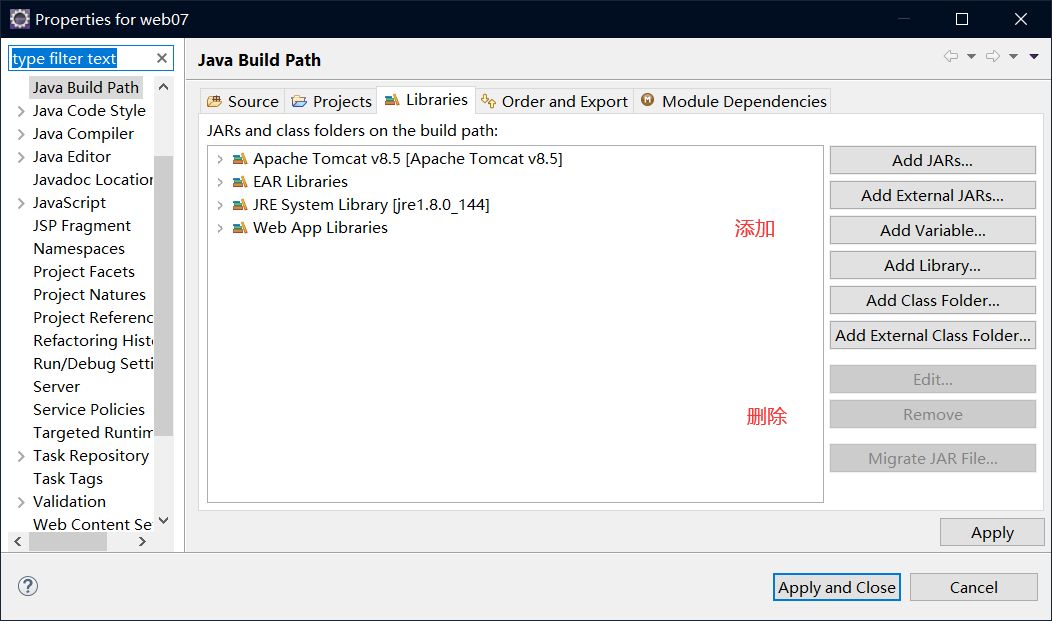
Task: Switch to the Source tab
Action: click(x=243, y=101)
